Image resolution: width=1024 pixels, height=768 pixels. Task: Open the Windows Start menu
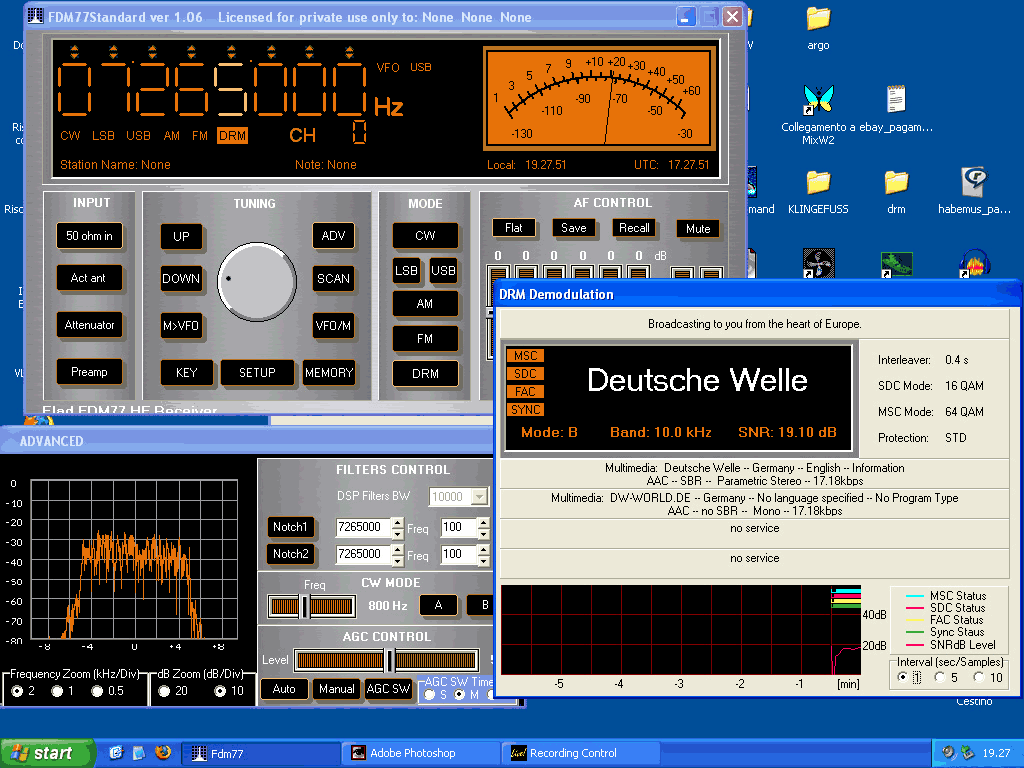pyautogui.click(x=46, y=753)
